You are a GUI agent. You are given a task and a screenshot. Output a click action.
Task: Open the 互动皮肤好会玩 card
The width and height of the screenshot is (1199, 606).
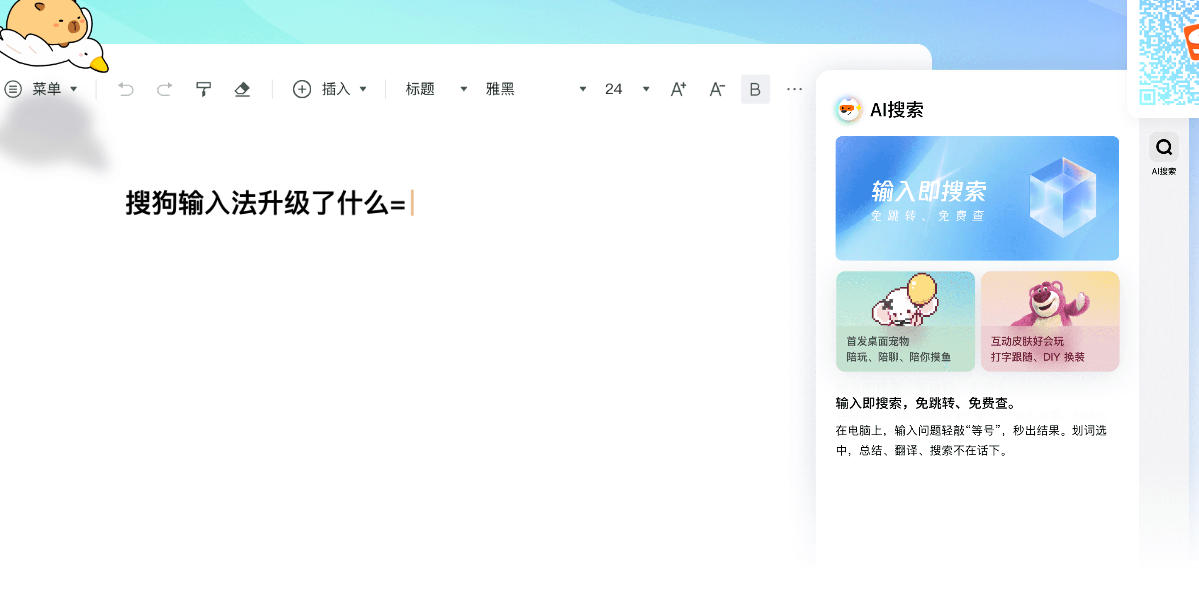click(1049, 321)
